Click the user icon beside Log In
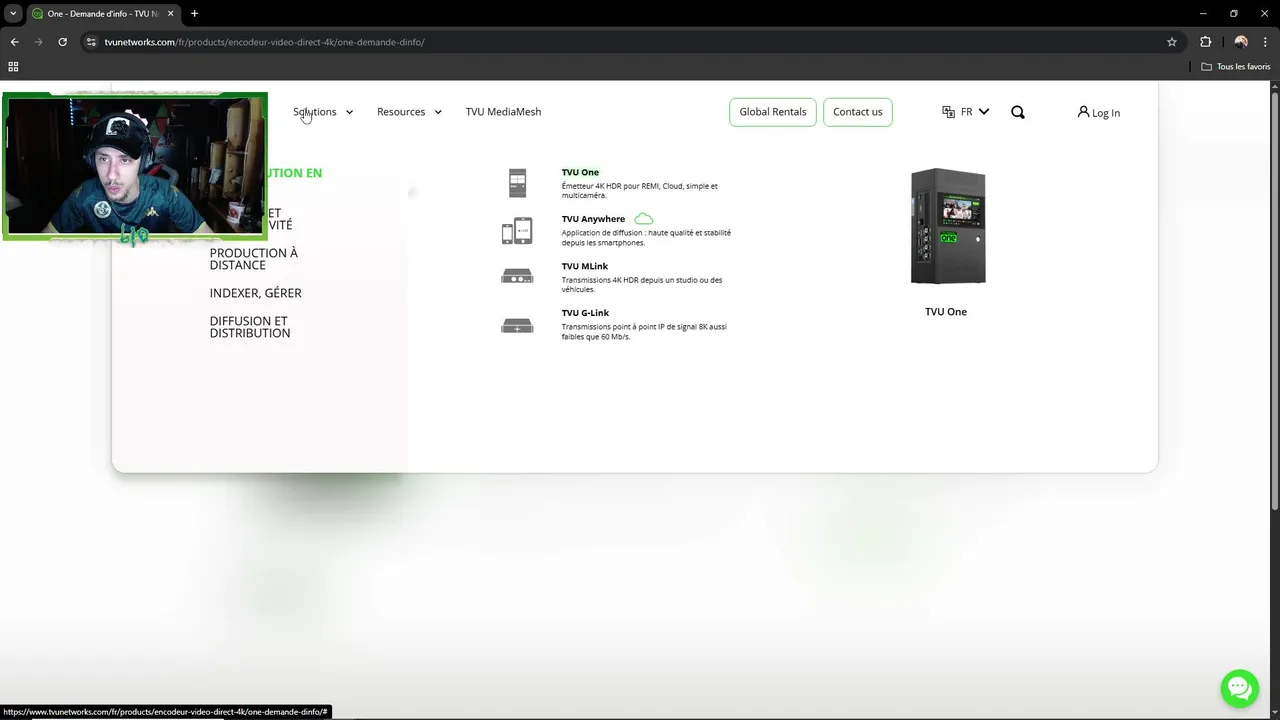The width and height of the screenshot is (1280, 720). tap(1083, 112)
